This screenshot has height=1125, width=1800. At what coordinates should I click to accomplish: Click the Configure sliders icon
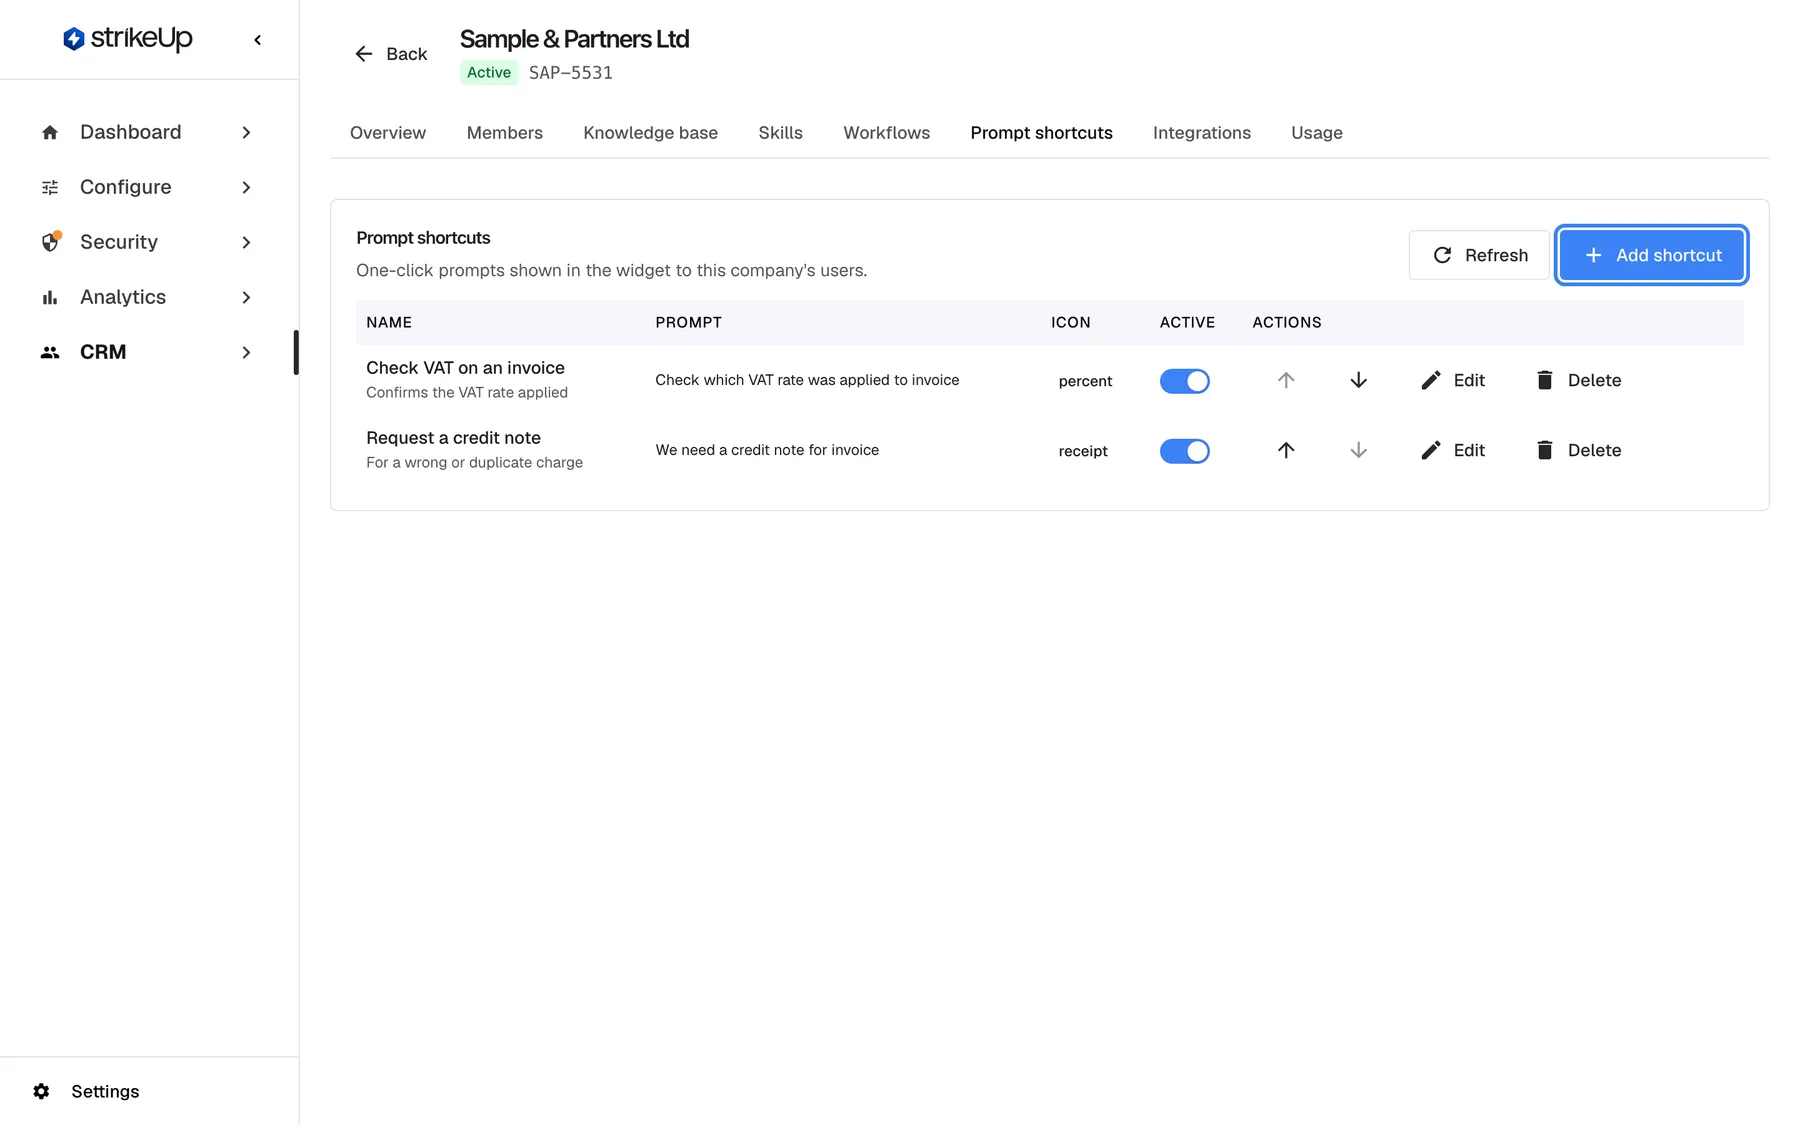pyautogui.click(x=50, y=187)
